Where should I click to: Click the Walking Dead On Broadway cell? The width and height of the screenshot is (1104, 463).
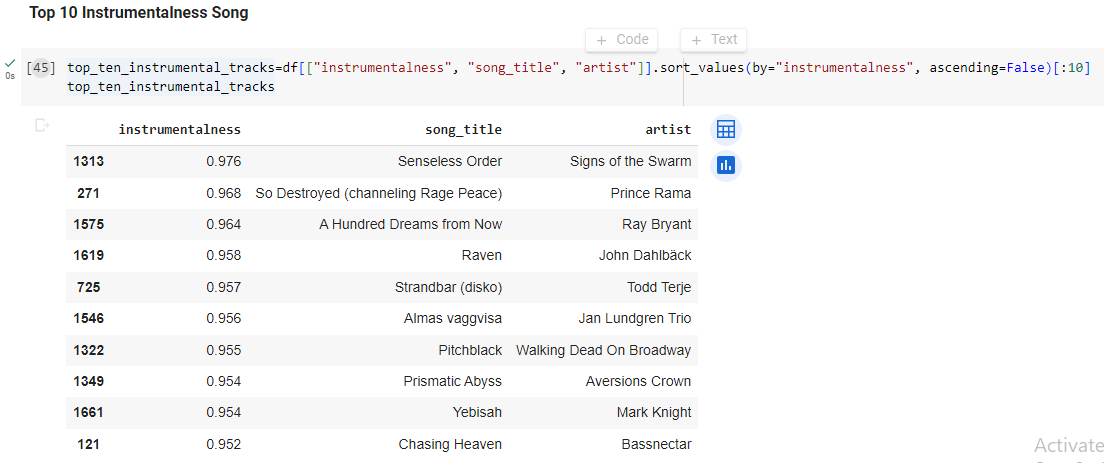[603, 350]
